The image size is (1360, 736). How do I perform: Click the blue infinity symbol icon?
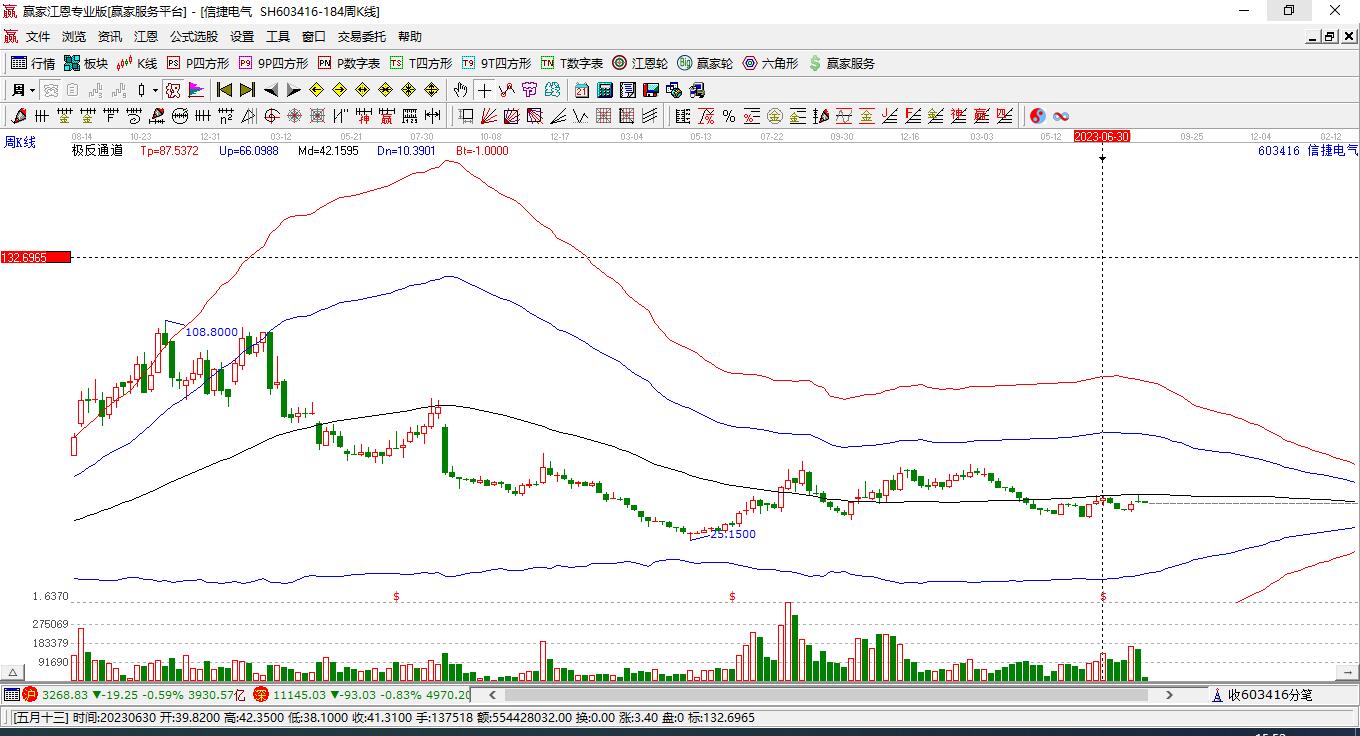(x=1061, y=116)
